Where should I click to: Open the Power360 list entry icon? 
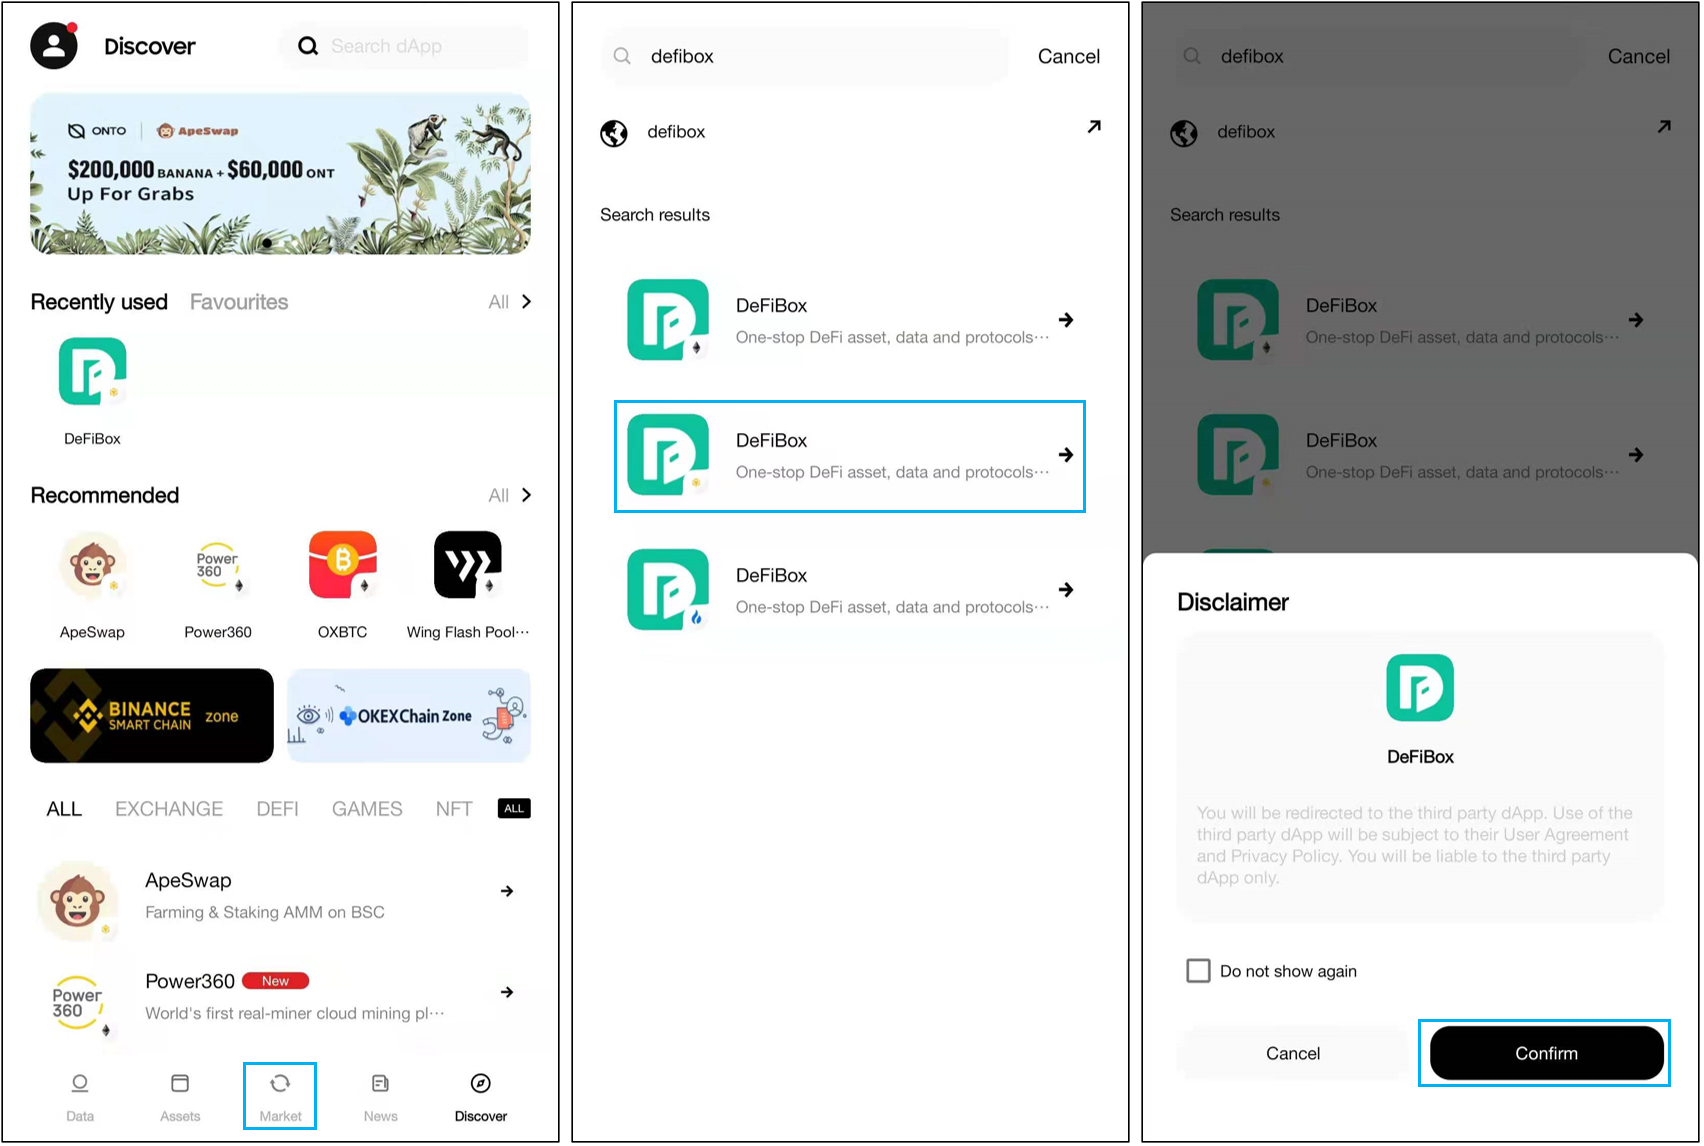click(x=77, y=1002)
